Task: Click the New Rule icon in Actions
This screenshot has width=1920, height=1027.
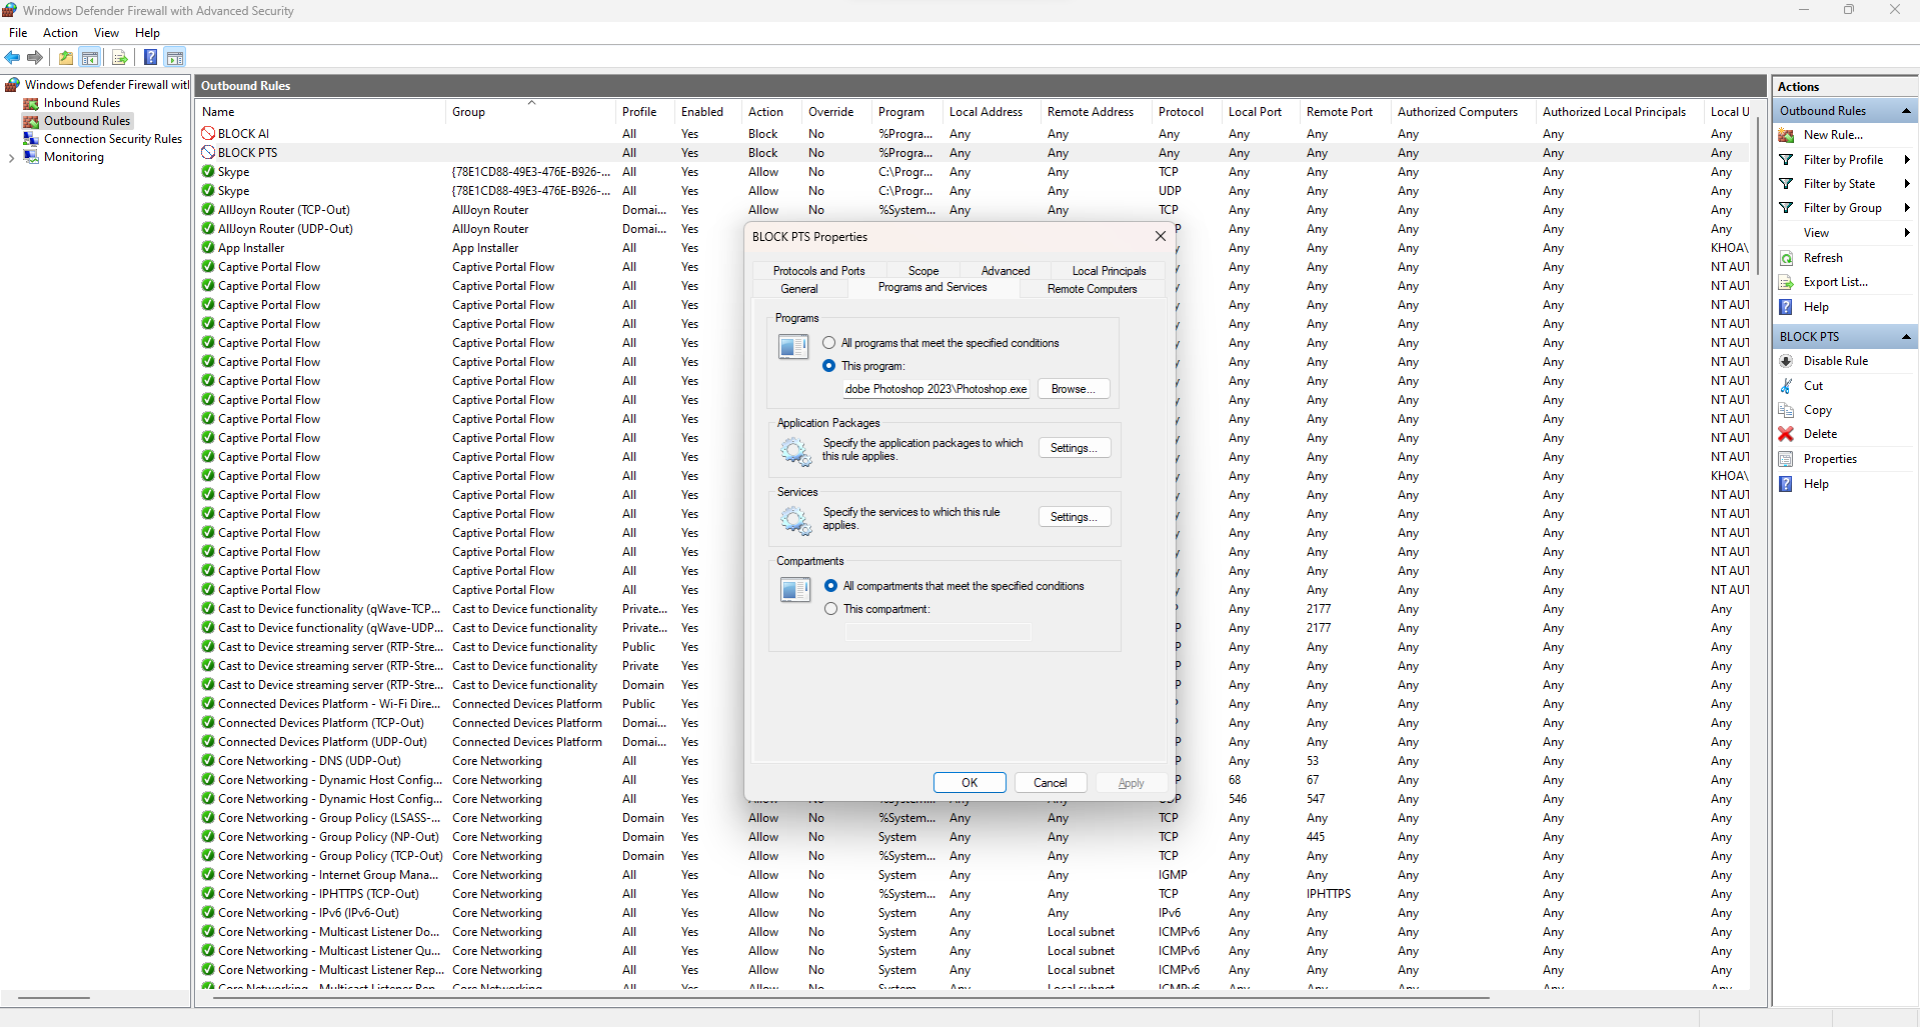Action: point(1786,135)
